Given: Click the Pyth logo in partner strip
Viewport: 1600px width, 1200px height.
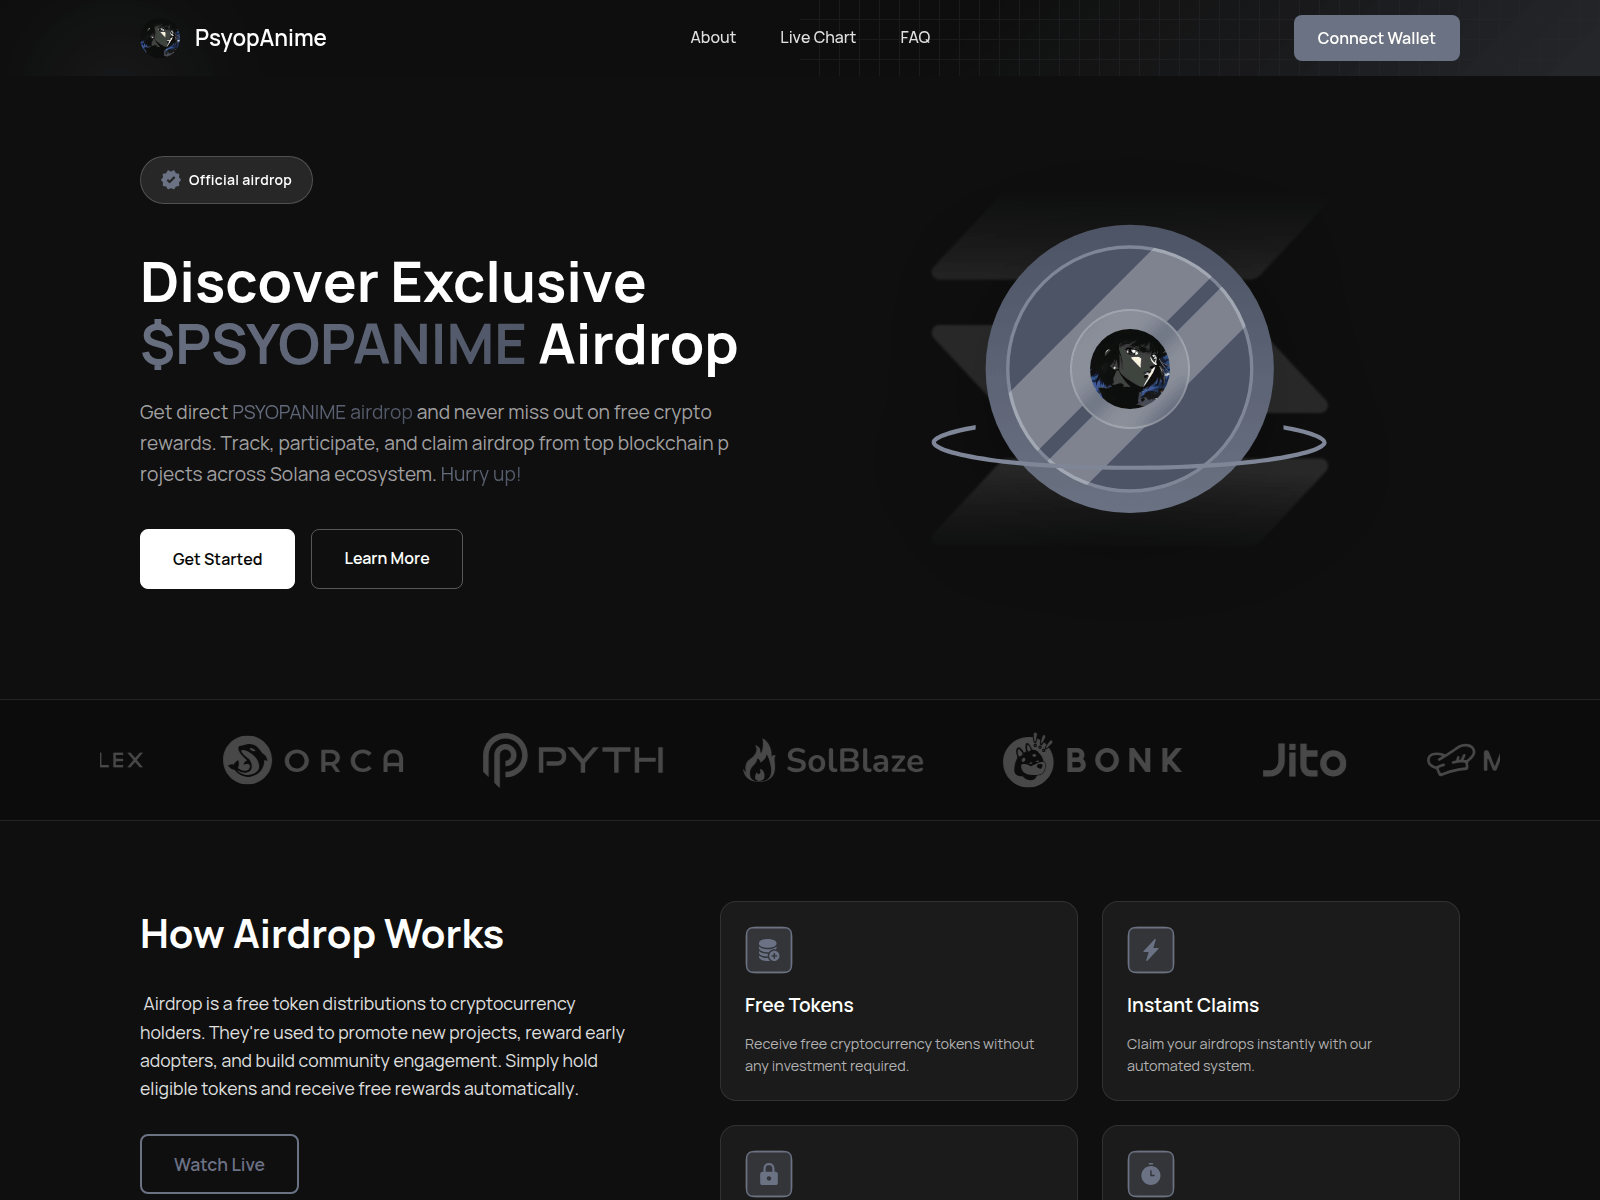Looking at the screenshot, I should (x=573, y=760).
